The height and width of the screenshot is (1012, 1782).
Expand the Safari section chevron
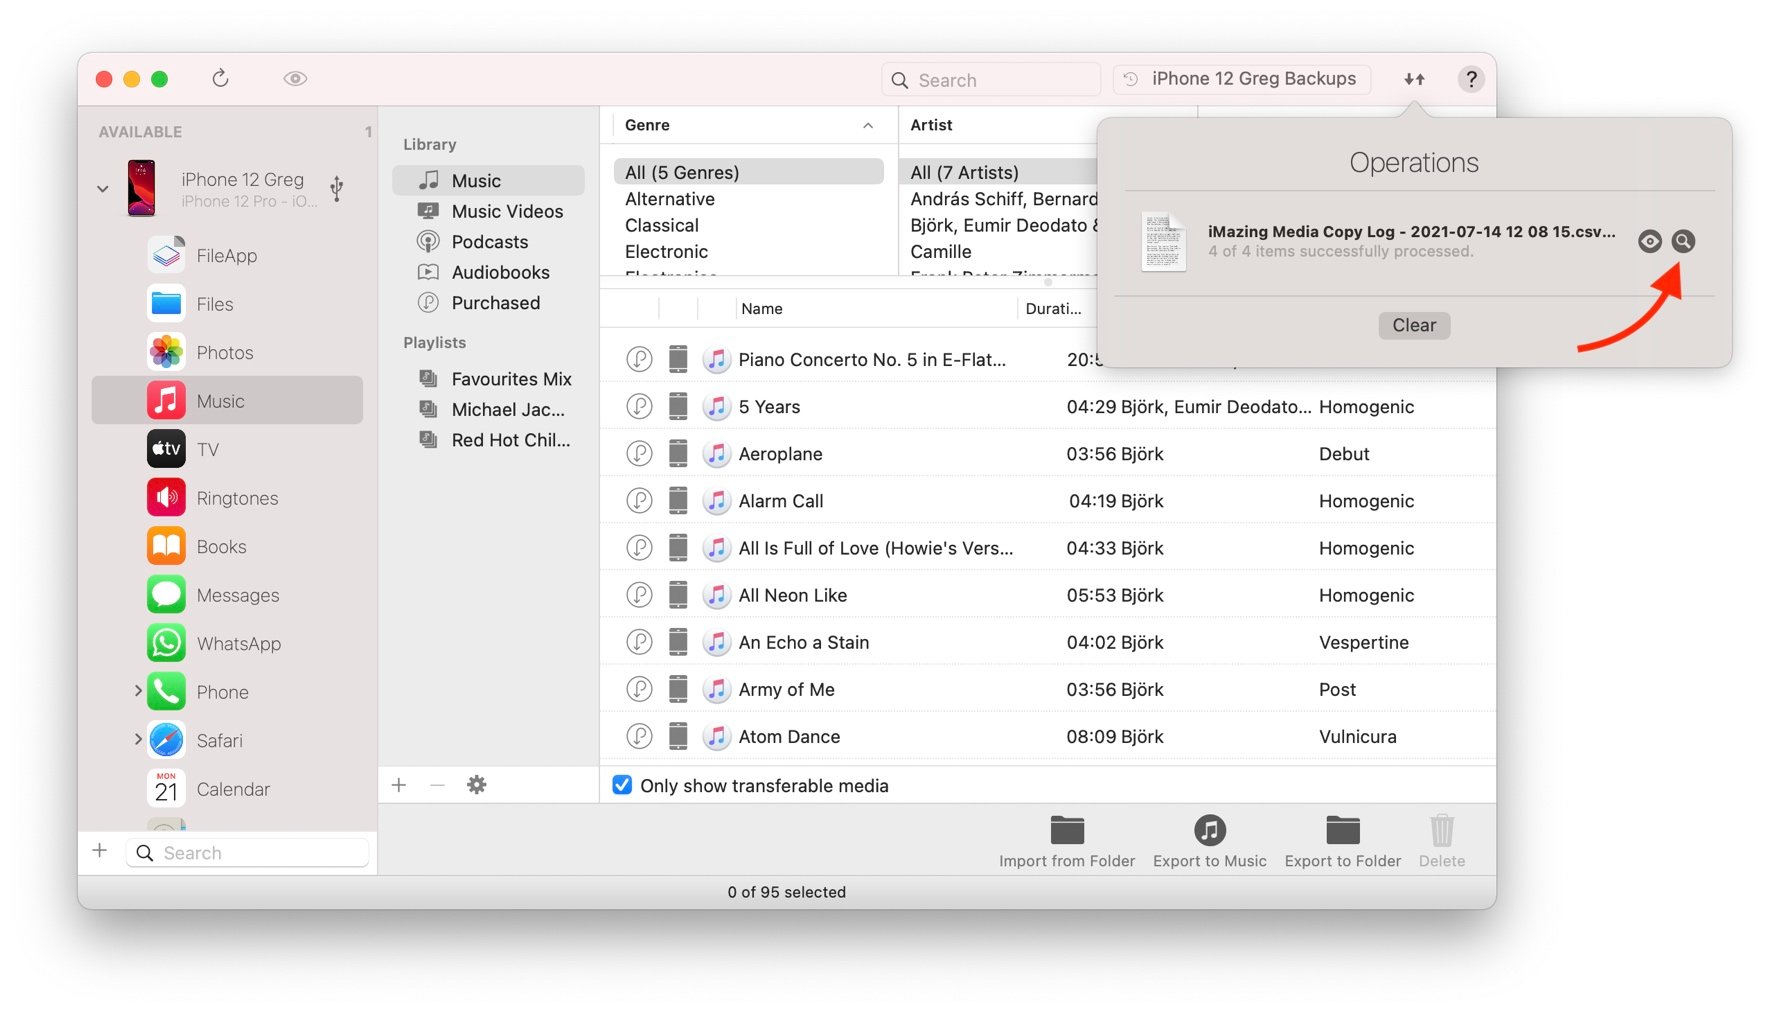click(138, 739)
